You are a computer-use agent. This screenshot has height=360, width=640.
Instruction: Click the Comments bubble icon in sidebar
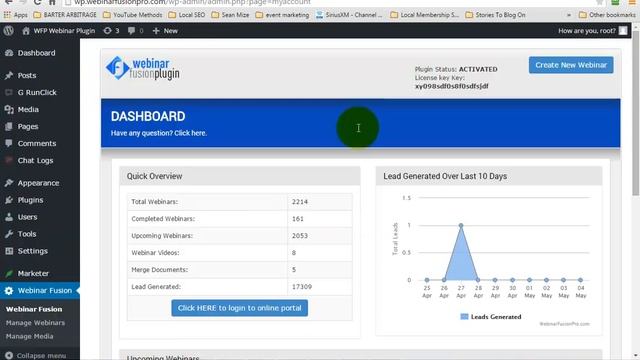tap(9, 143)
